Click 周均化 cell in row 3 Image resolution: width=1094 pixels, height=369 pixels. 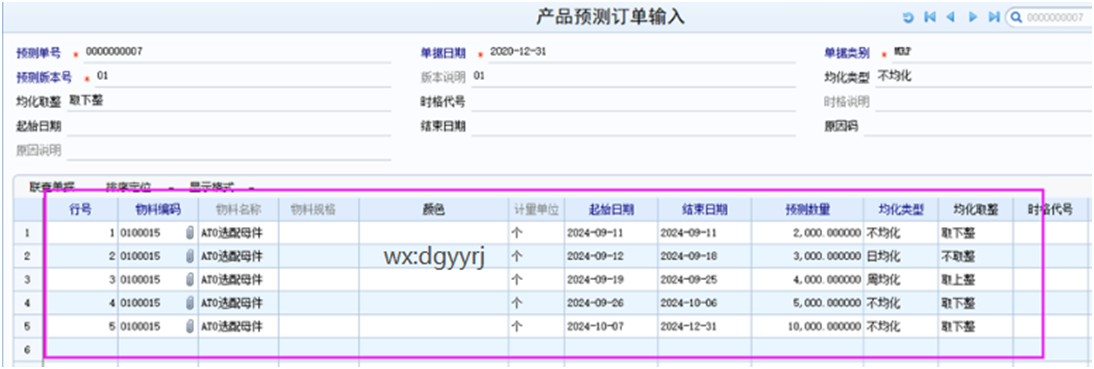(x=901, y=280)
